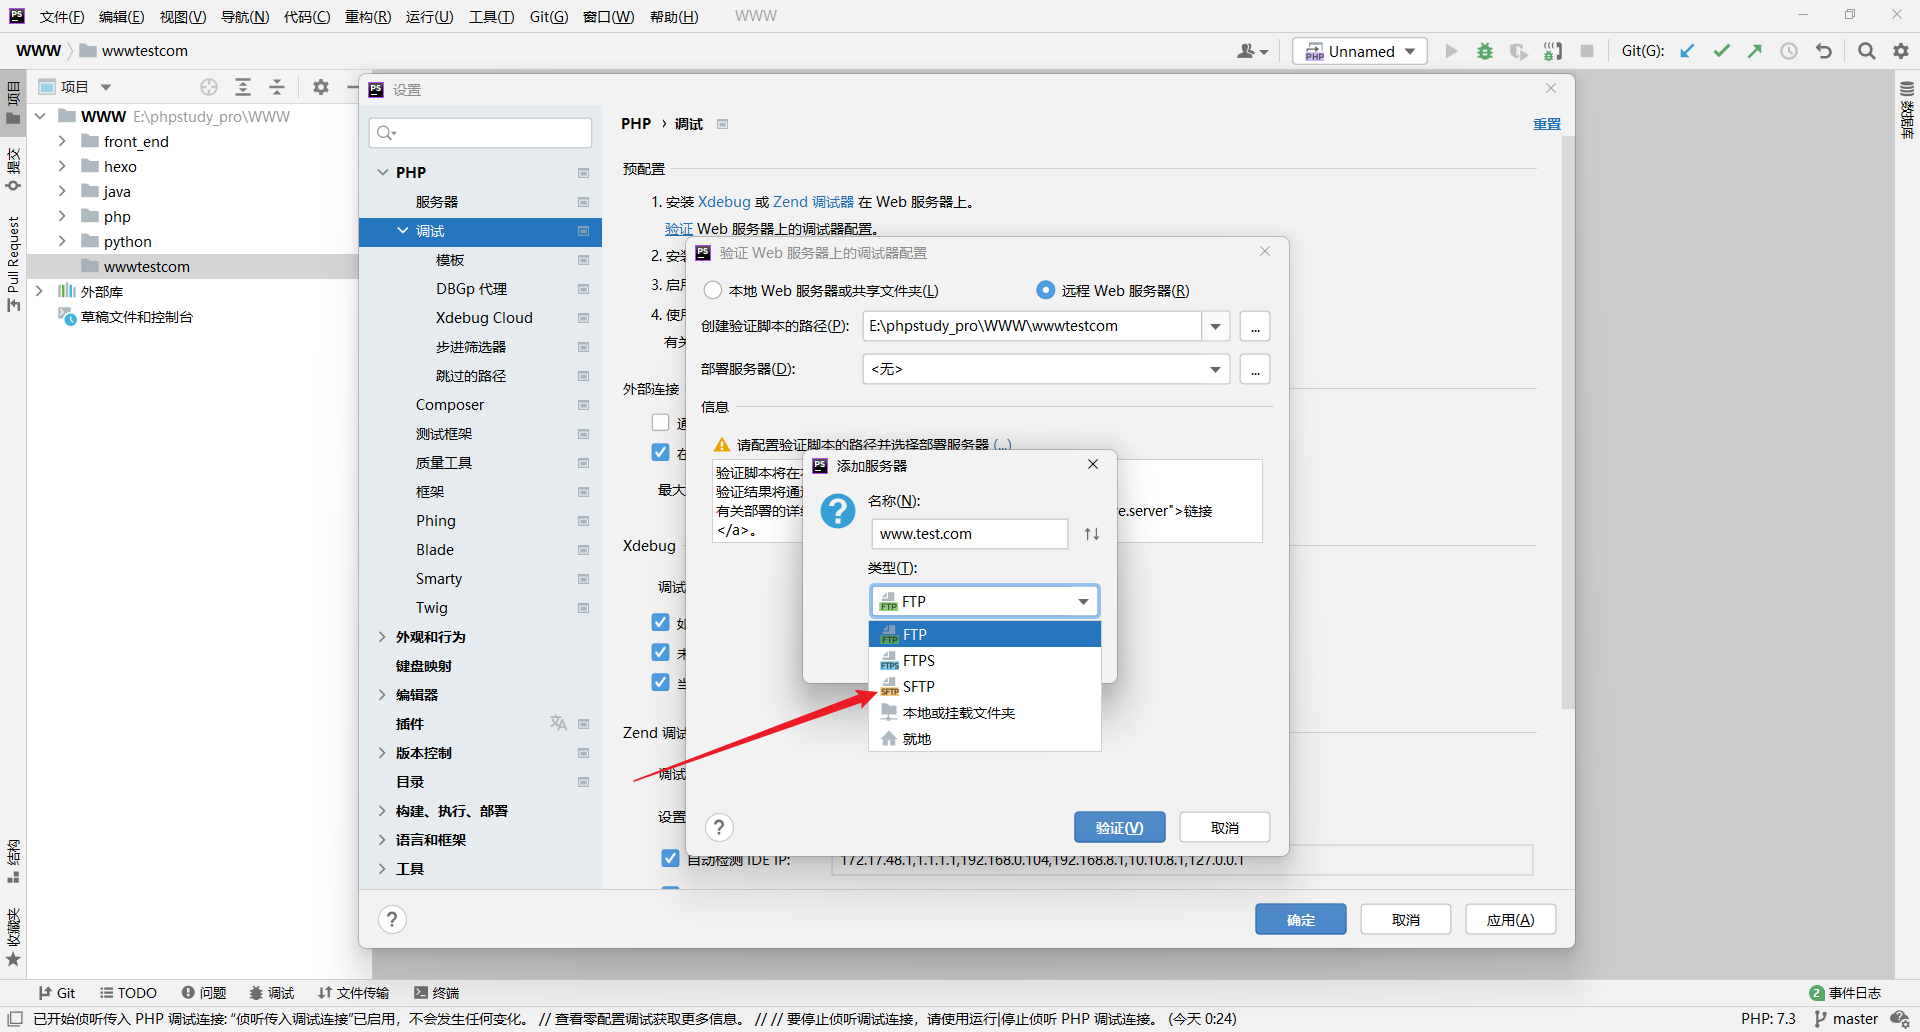Screen dimensions: 1920x1032
Task: Expand the Editor (编辑器) settings section
Action: 382,695
